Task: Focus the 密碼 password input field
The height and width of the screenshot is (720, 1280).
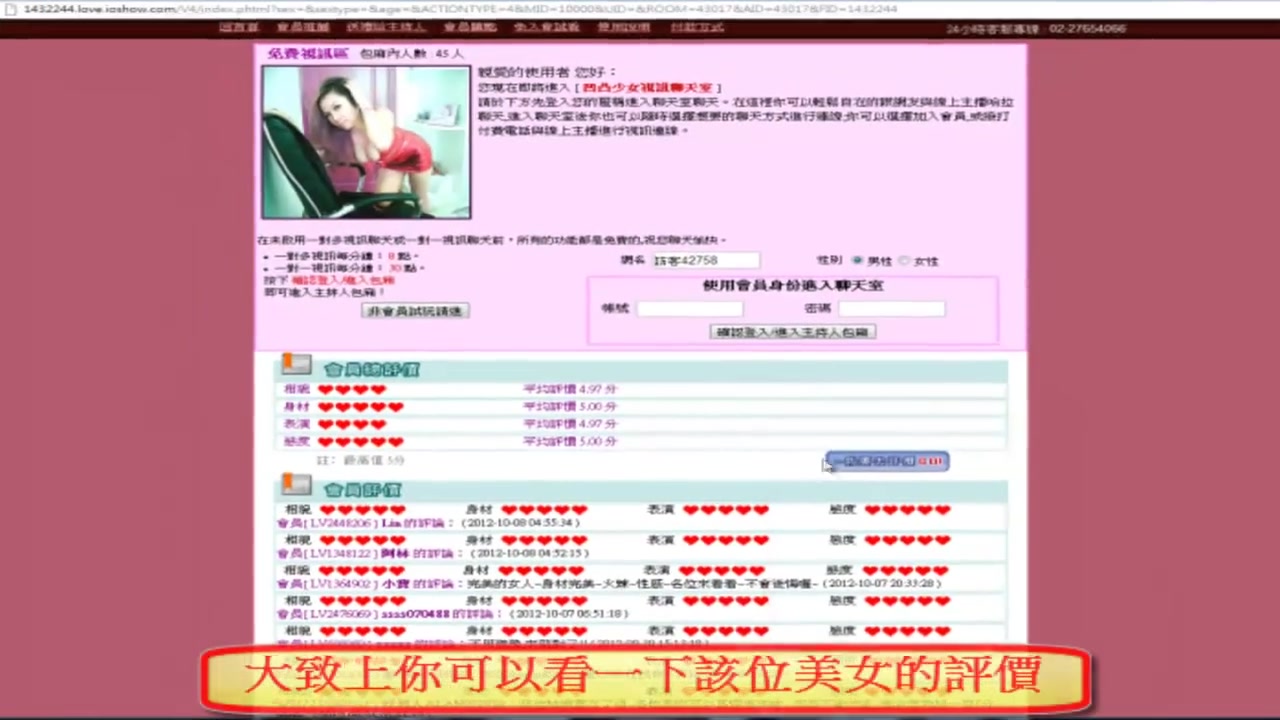Action: click(x=891, y=309)
